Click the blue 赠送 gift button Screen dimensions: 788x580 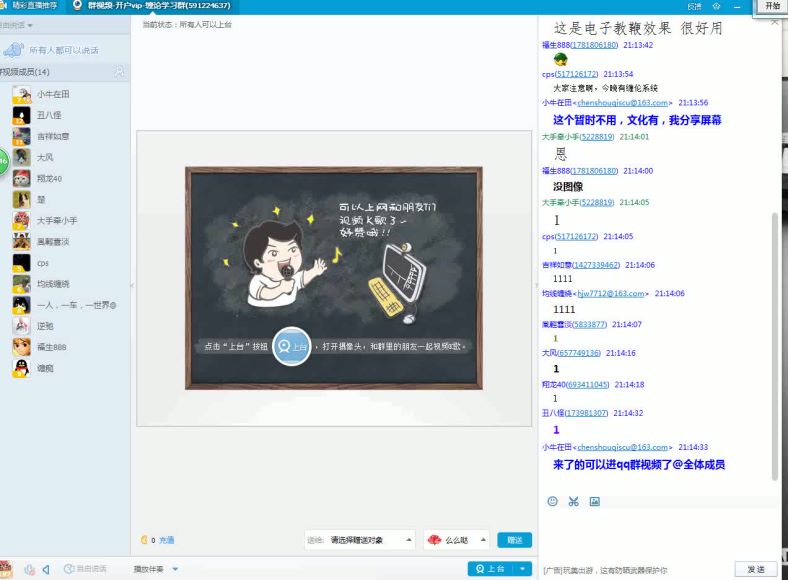tap(514, 540)
